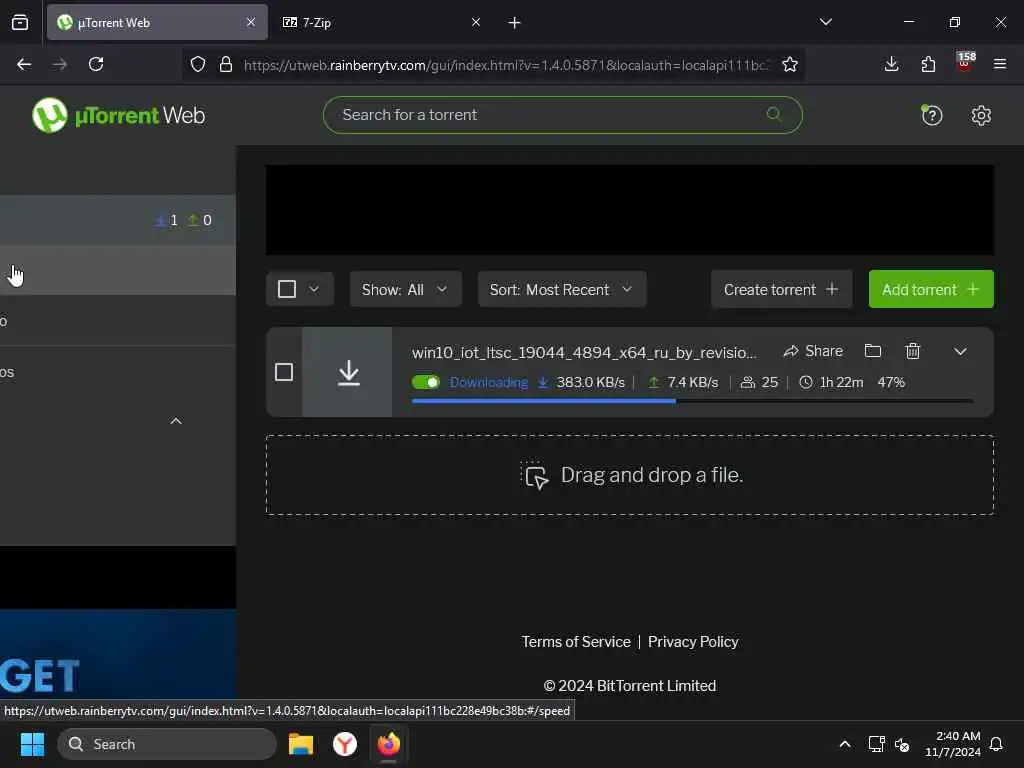Open the Windows Start menu
This screenshot has width=1024, height=768.
tap(32, 744)
